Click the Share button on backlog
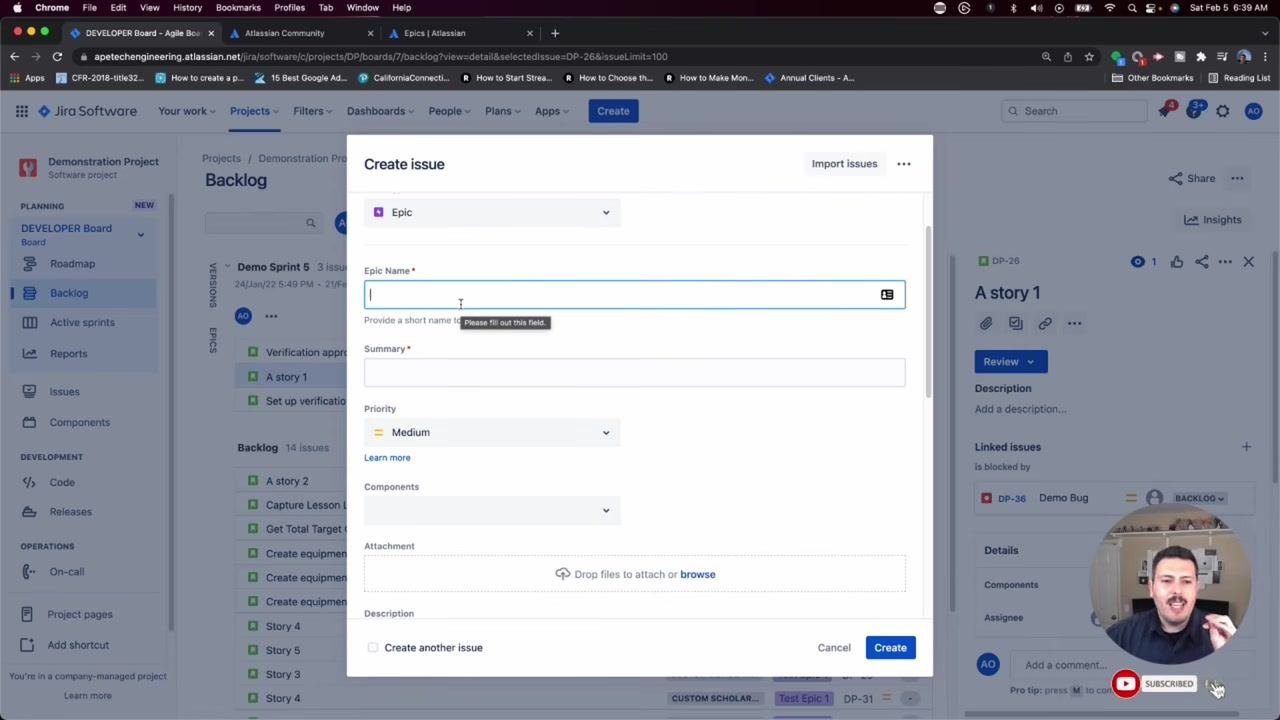This screenshot has width=1280, height=720. (1191, 179)
